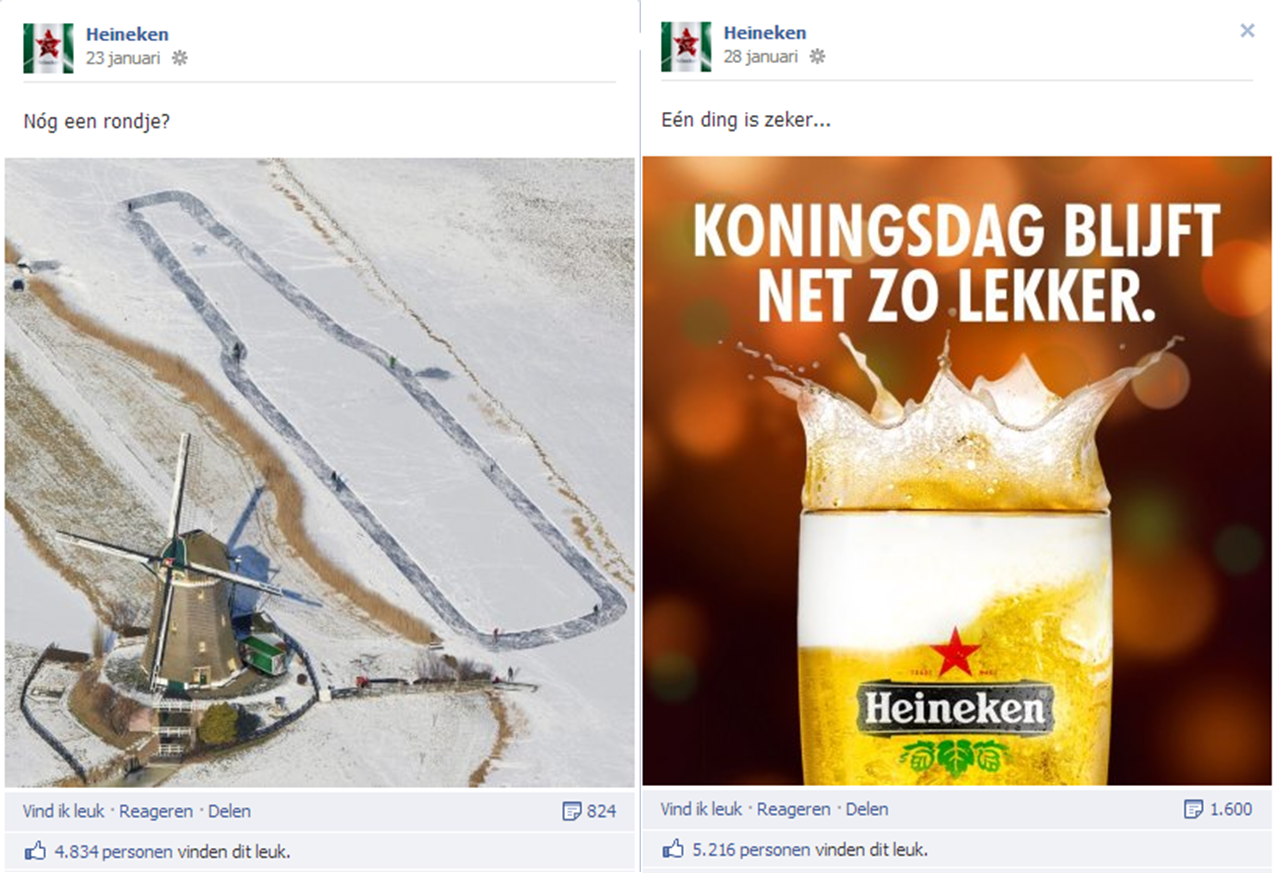This screenshot has height=873, width=1275.
Task: Click the gear icon beside 28 januari
Action: click(817, 57)
